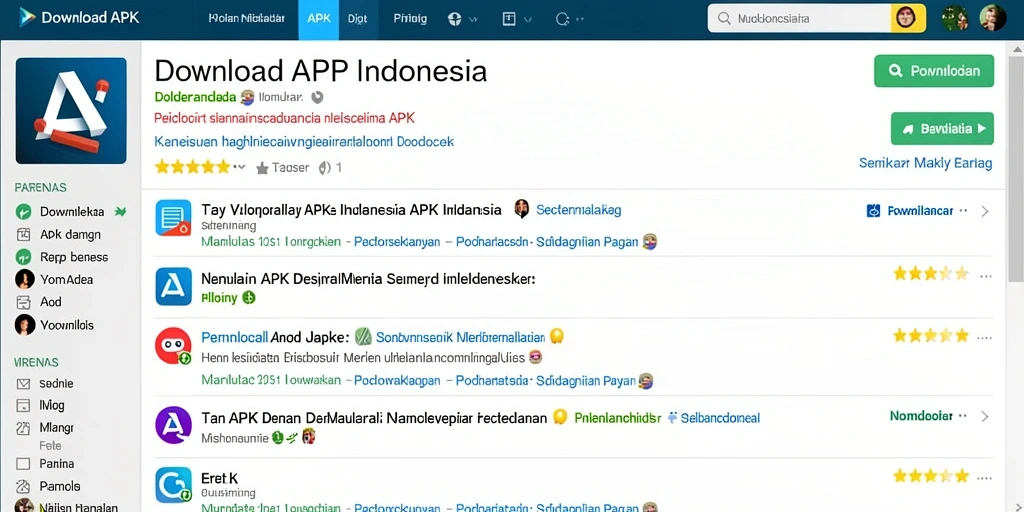This screenshot has height=512, width=1024.
Task: Click the green Bavdiatia button
Action: pos(942,129)
